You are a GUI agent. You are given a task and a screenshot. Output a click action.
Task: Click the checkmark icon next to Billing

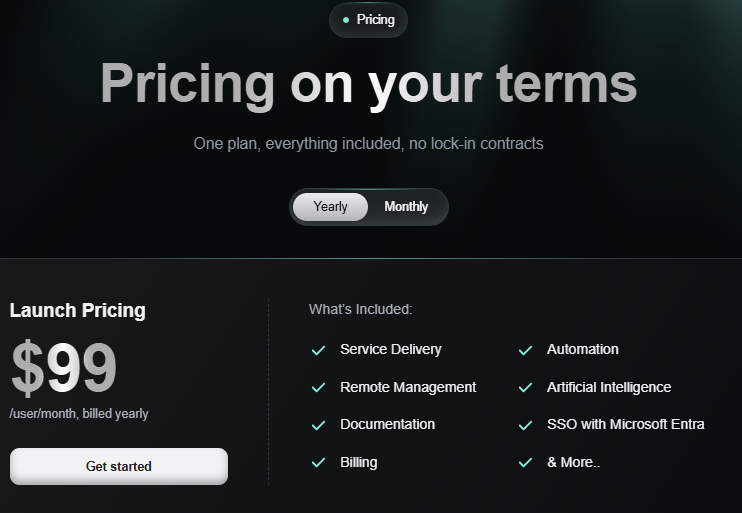point(319,463)
